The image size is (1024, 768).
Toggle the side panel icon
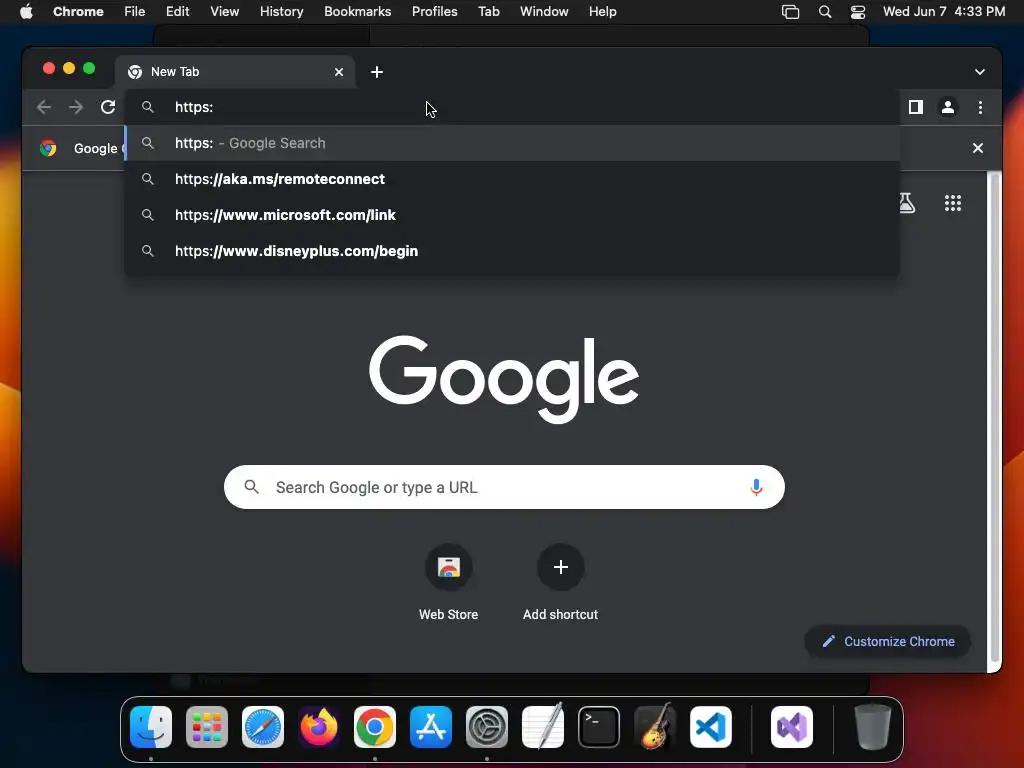pyautogui.click(x=916, y=107)
